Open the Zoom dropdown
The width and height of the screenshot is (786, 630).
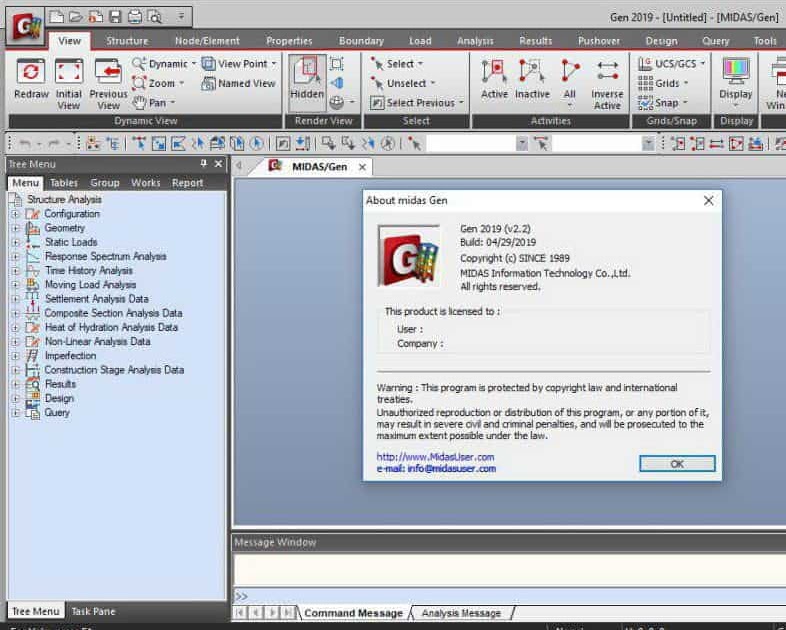point(182,83)
